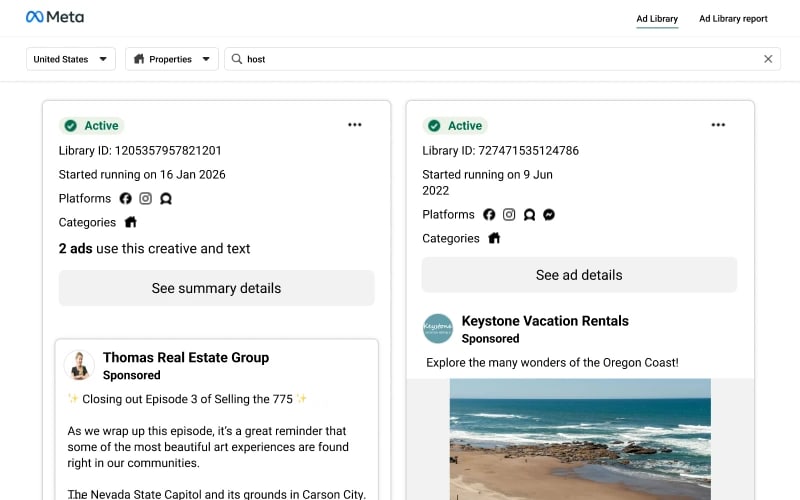Image resolution: width=800 pixels, height=500 pixels.
Task: Click 'Explore the many wonders of the Oregon Coast!'
Action: tap(552, 363)
